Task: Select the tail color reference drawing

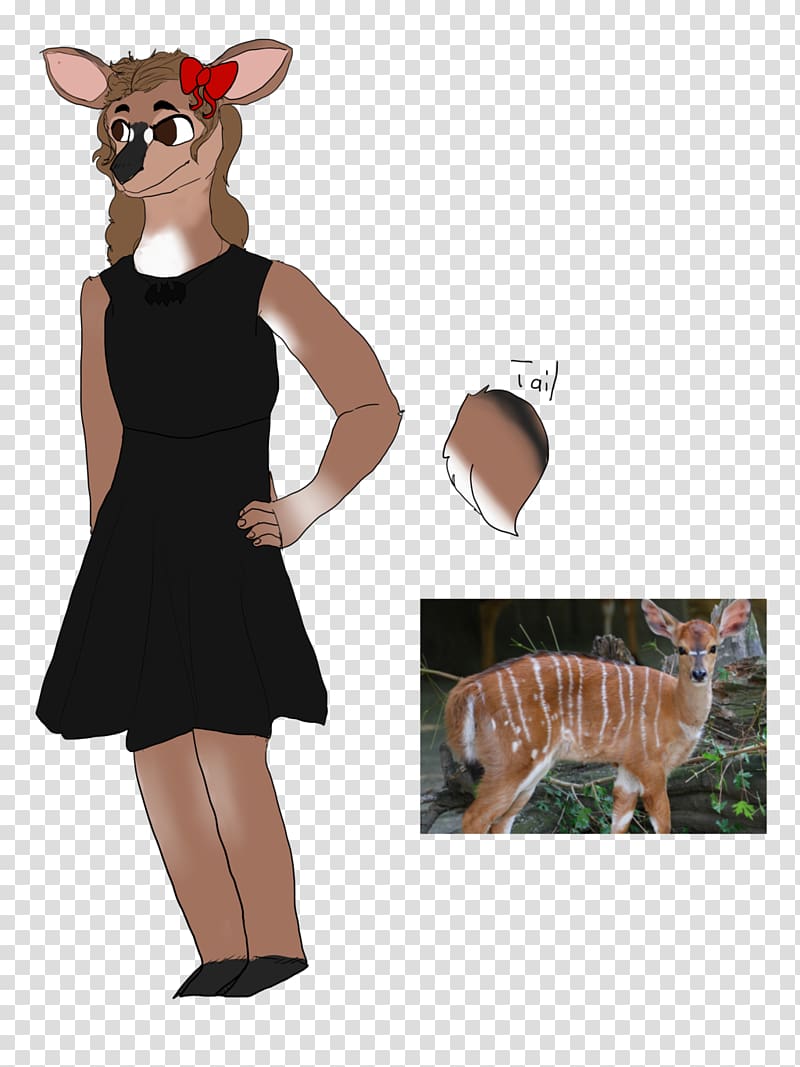Action: point(495,461)
